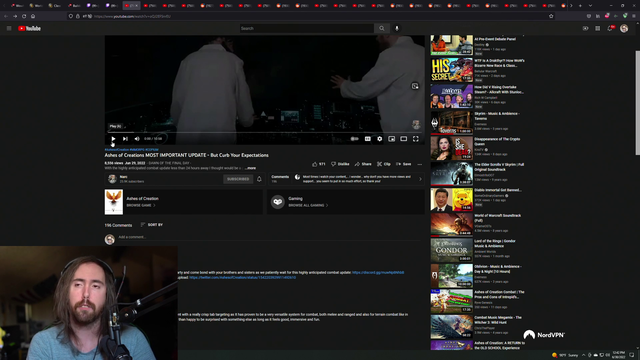The image size is (640, 360).
Task: Reload the page in browser
Action: pyautogui.click(x=24, y=16)
